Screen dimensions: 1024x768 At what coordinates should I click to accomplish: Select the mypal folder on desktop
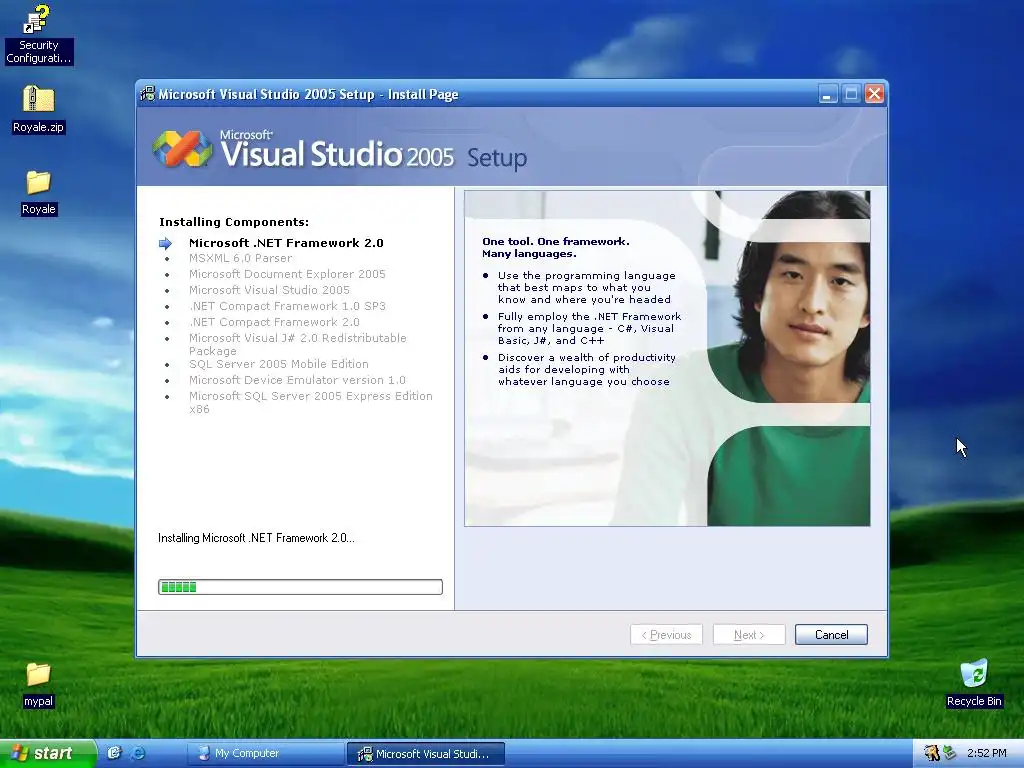click(x=38, y=684)
